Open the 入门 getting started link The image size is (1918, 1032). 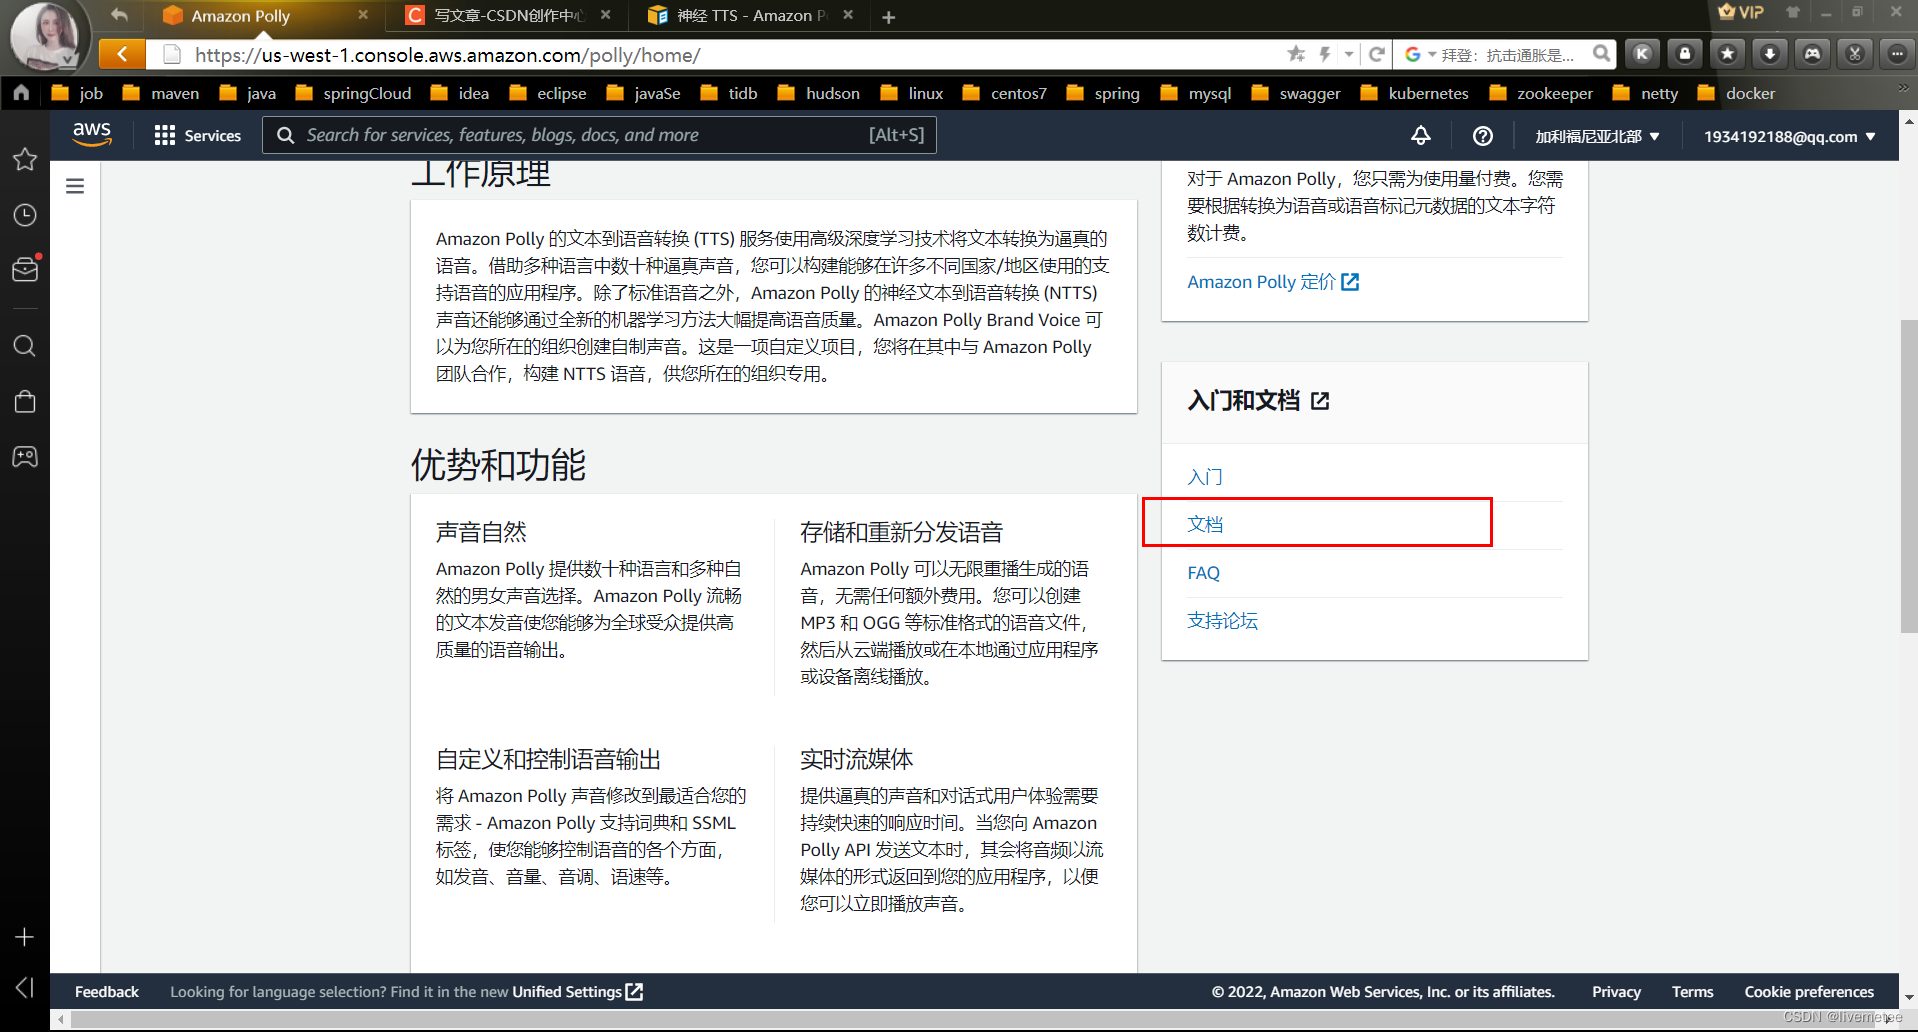(x=1205, y=477)
